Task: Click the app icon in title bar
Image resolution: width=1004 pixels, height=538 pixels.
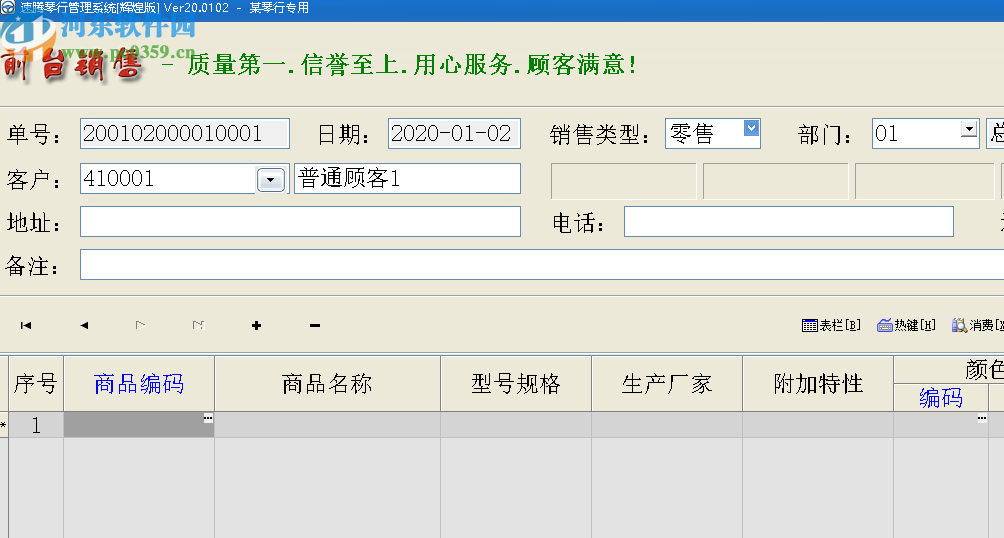Action: [8, 8]
